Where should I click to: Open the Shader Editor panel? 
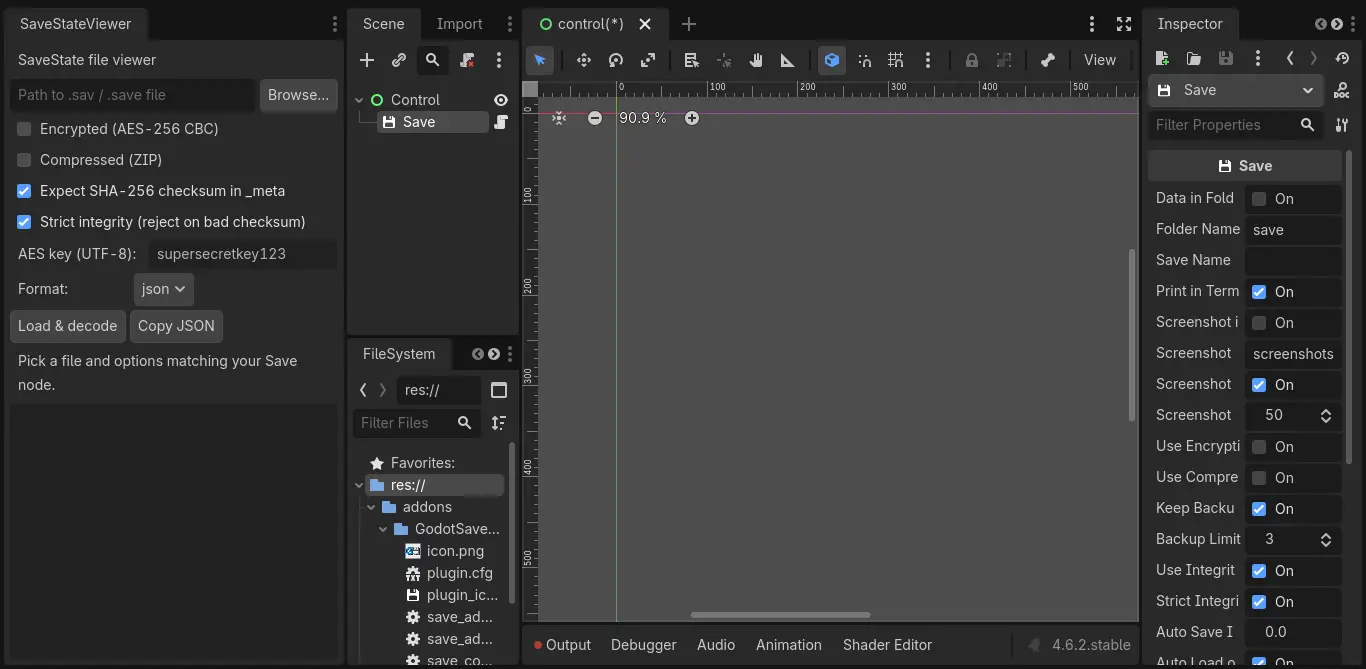[x=887, y=645]
